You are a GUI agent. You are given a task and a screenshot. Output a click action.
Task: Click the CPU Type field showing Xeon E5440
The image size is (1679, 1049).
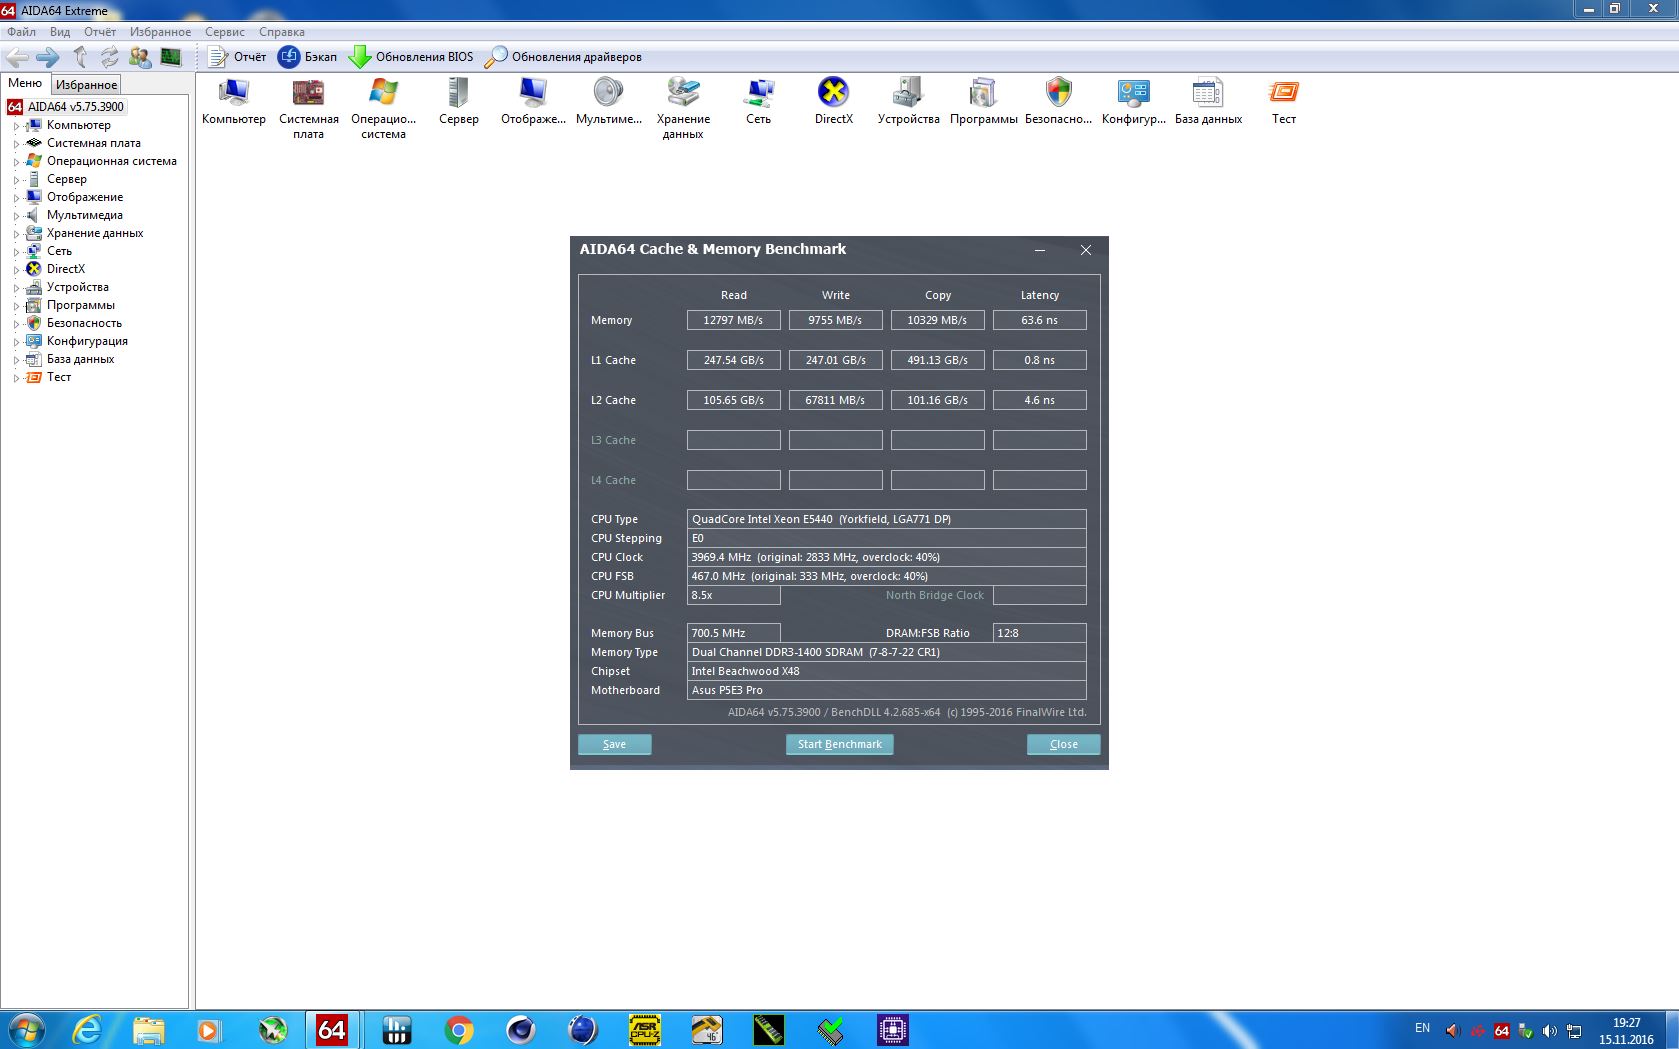[x=887, y=519]
